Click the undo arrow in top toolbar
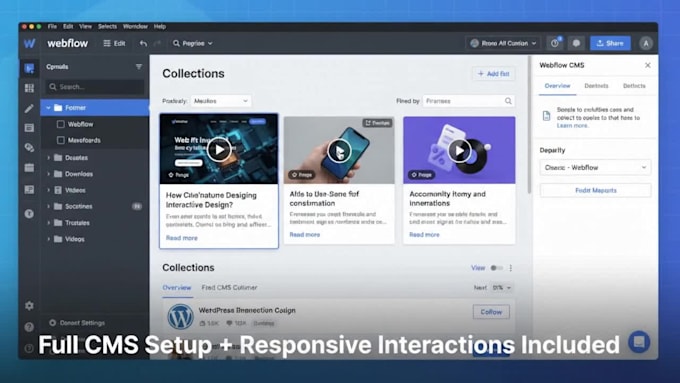680x383 pixels. click(x=143, y=43)
